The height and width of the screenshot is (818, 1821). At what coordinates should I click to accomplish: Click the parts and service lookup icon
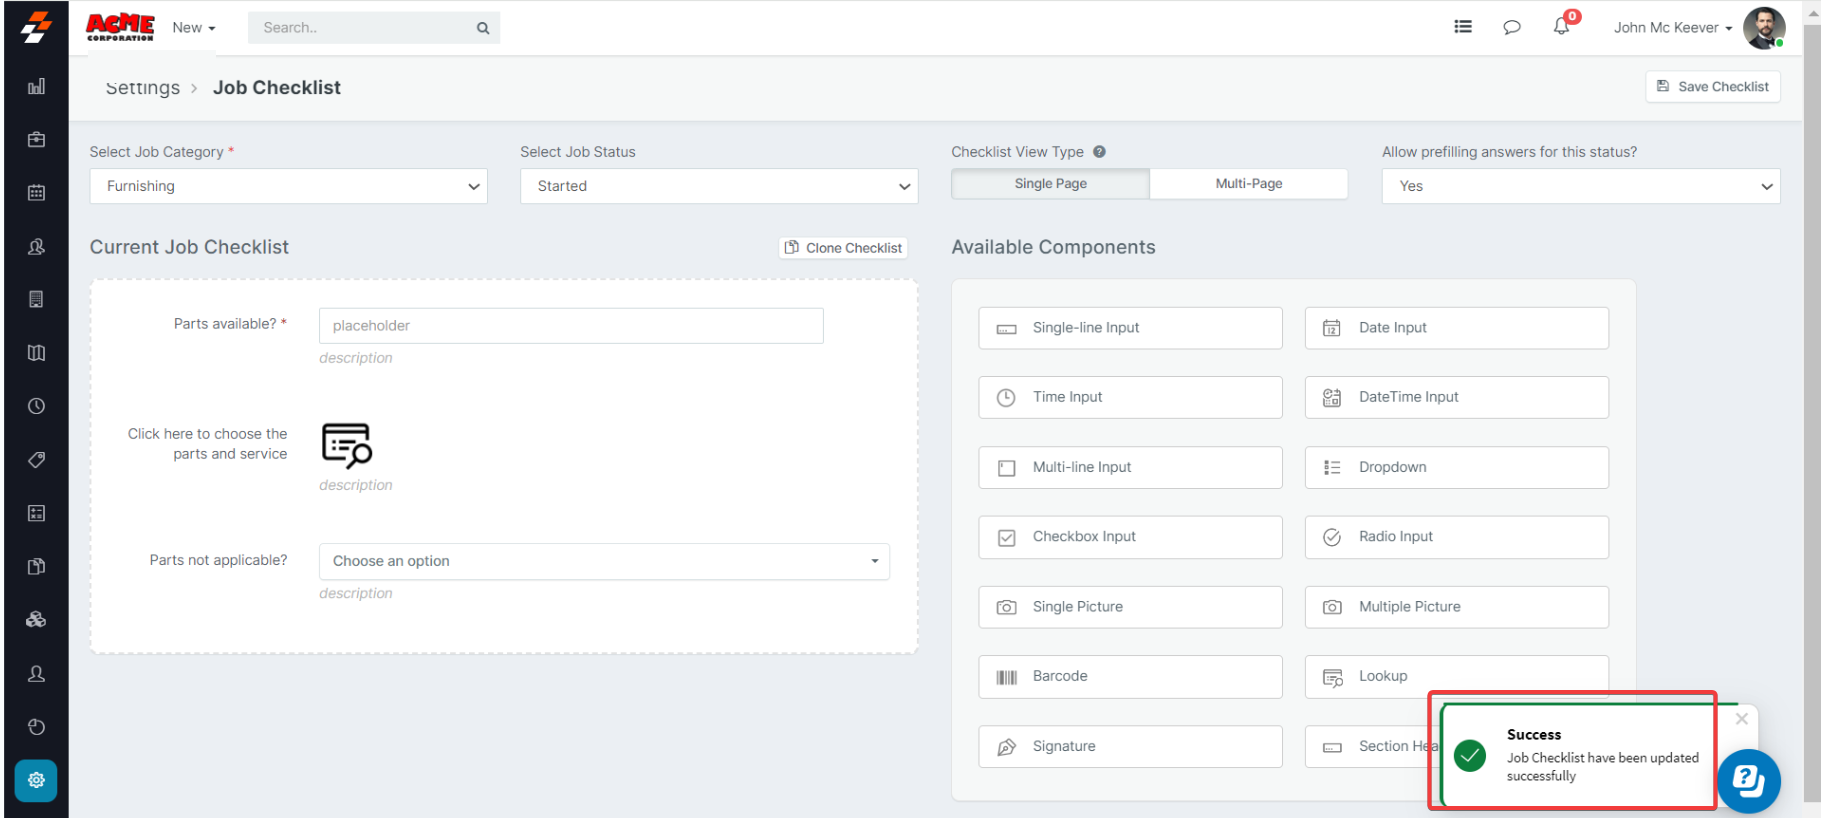346,445
